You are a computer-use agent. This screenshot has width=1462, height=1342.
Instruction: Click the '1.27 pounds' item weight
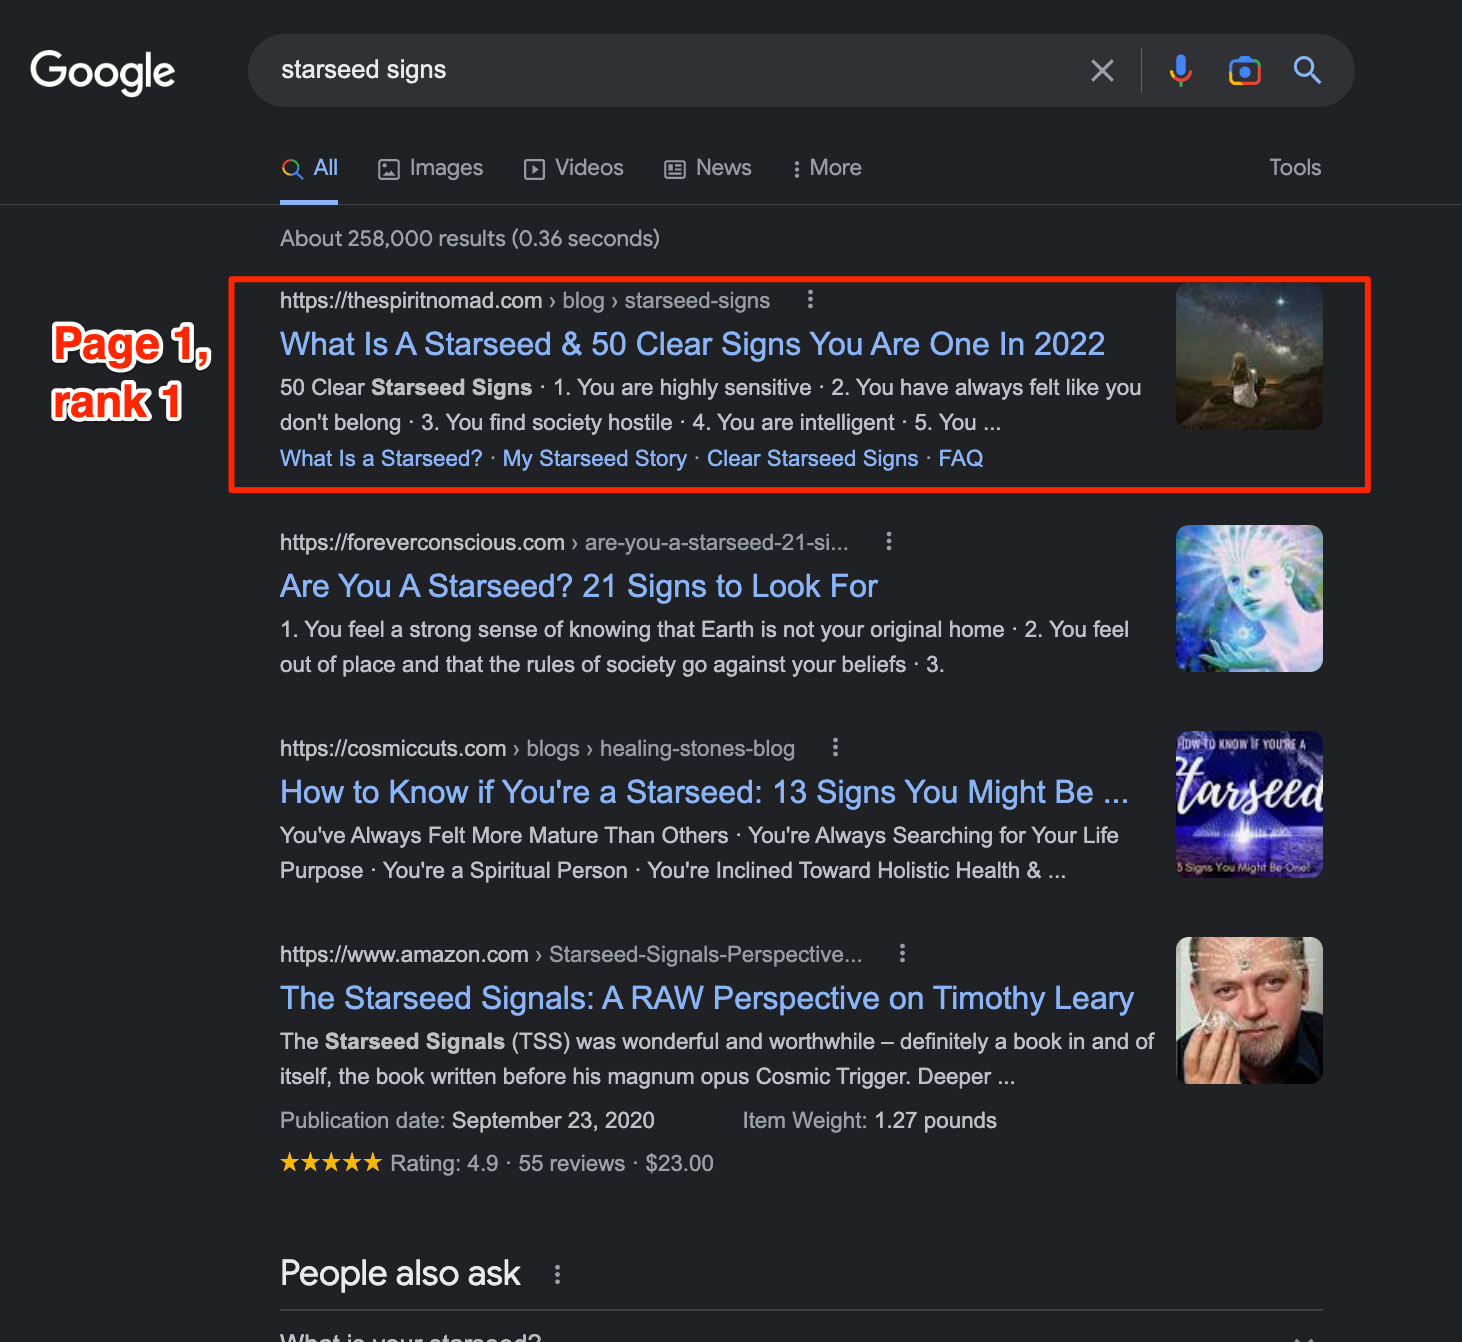point(935,1120)
